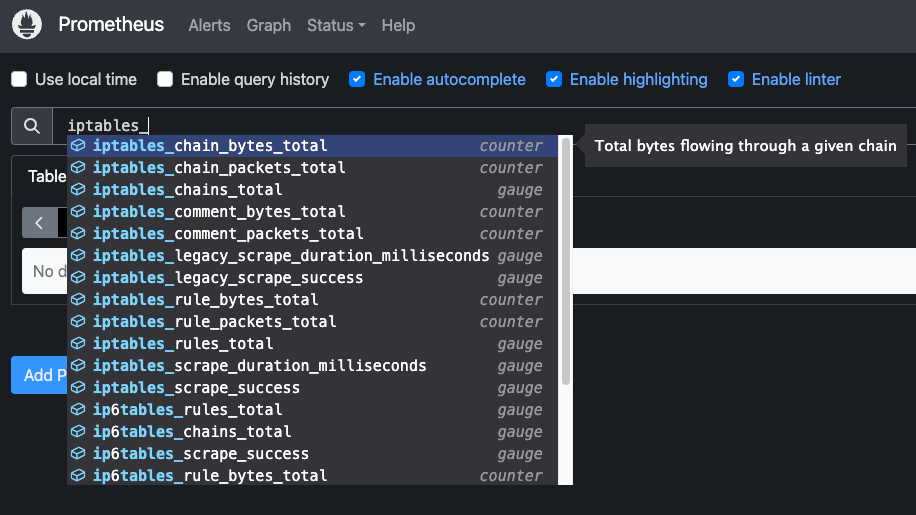The width and height of the screenshot is (916, 515).
Task: Select ip6tables_scrape_success suggestion
Action: pyautogui.click(x=313, y=454)
